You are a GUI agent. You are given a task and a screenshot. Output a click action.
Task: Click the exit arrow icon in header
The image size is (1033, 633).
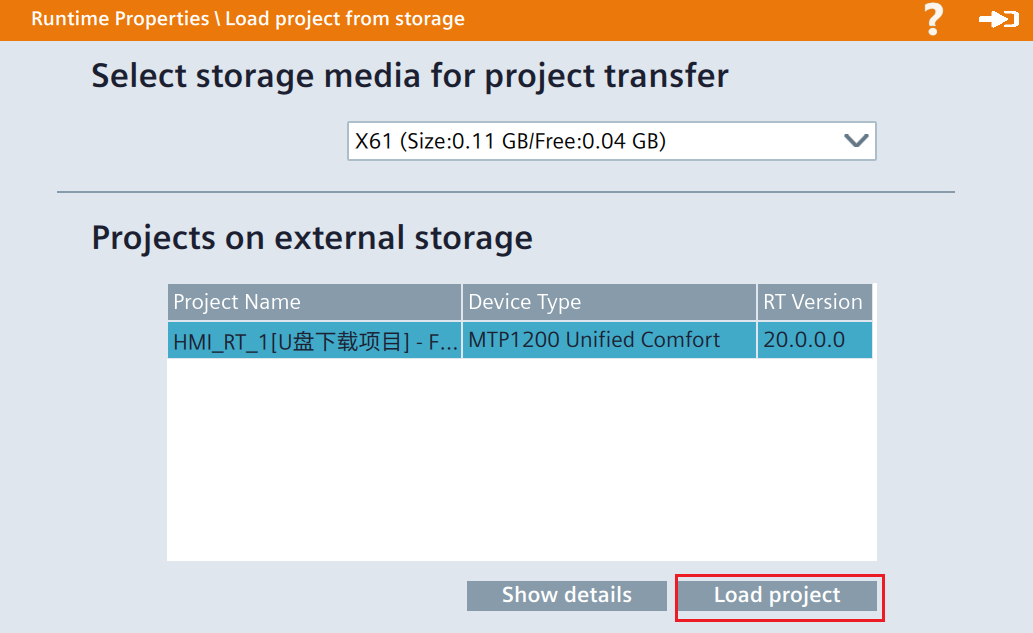[x=997, y=20]
